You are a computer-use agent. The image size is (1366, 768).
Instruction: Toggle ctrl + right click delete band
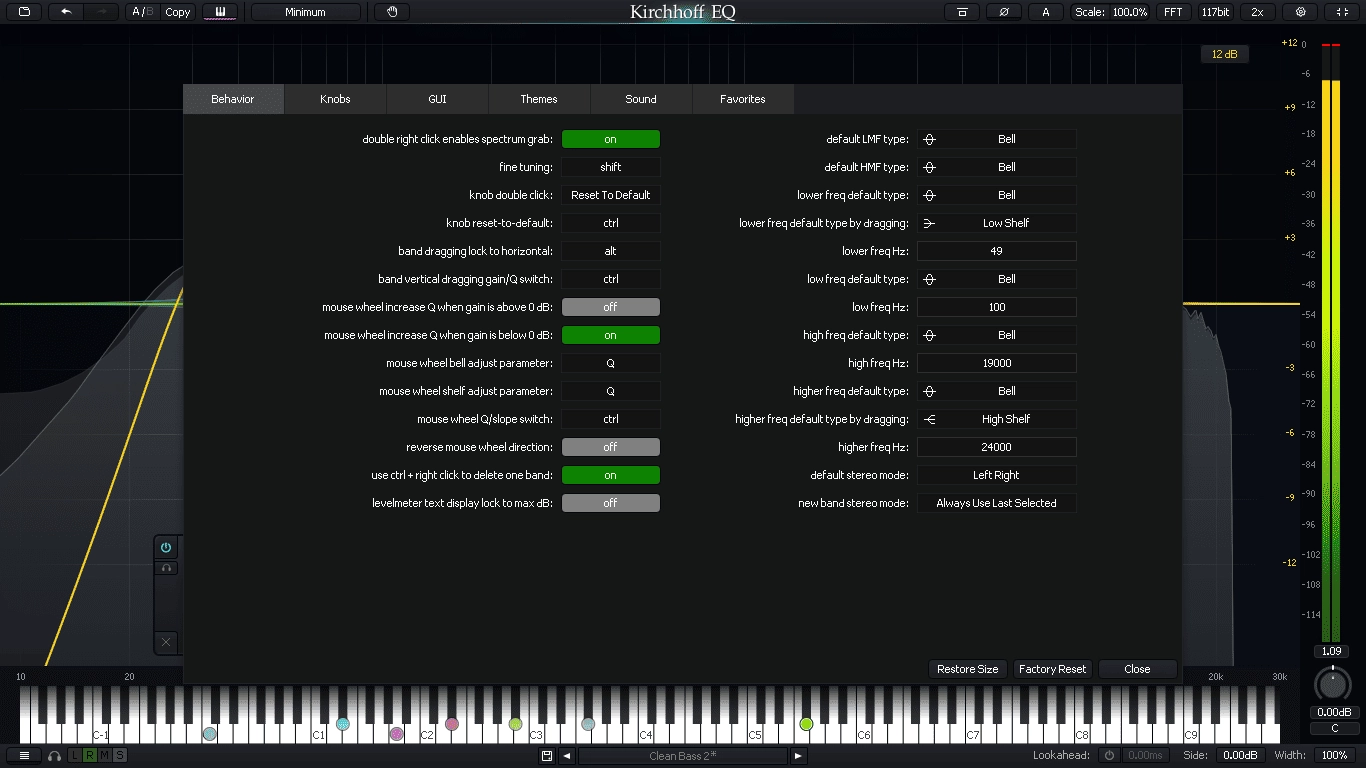click(x=611, y=475)
